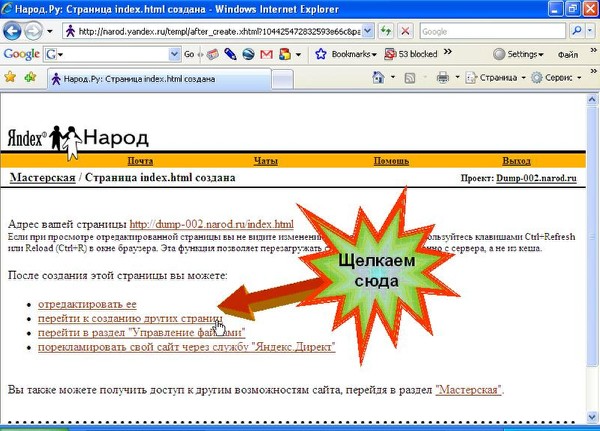Click the Internet Explorer title bar icon

point(7,8)
